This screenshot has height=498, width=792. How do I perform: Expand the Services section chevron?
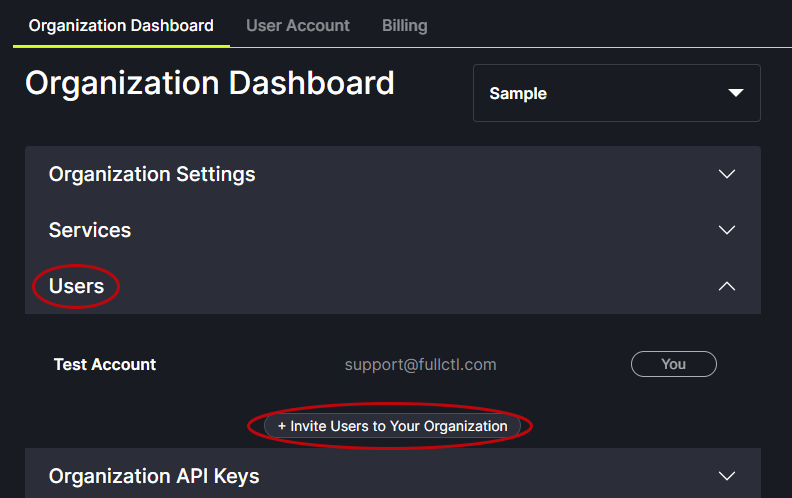[727, 230]
